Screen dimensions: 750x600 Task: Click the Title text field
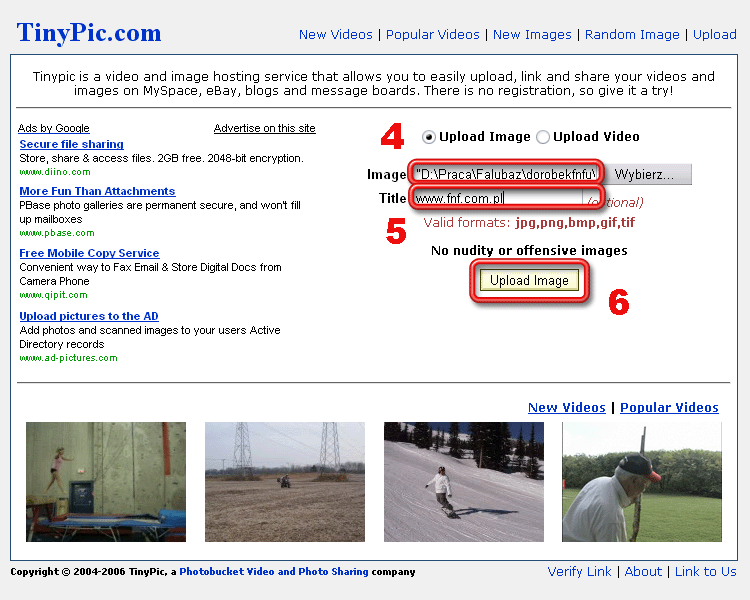tap(498, 198)
